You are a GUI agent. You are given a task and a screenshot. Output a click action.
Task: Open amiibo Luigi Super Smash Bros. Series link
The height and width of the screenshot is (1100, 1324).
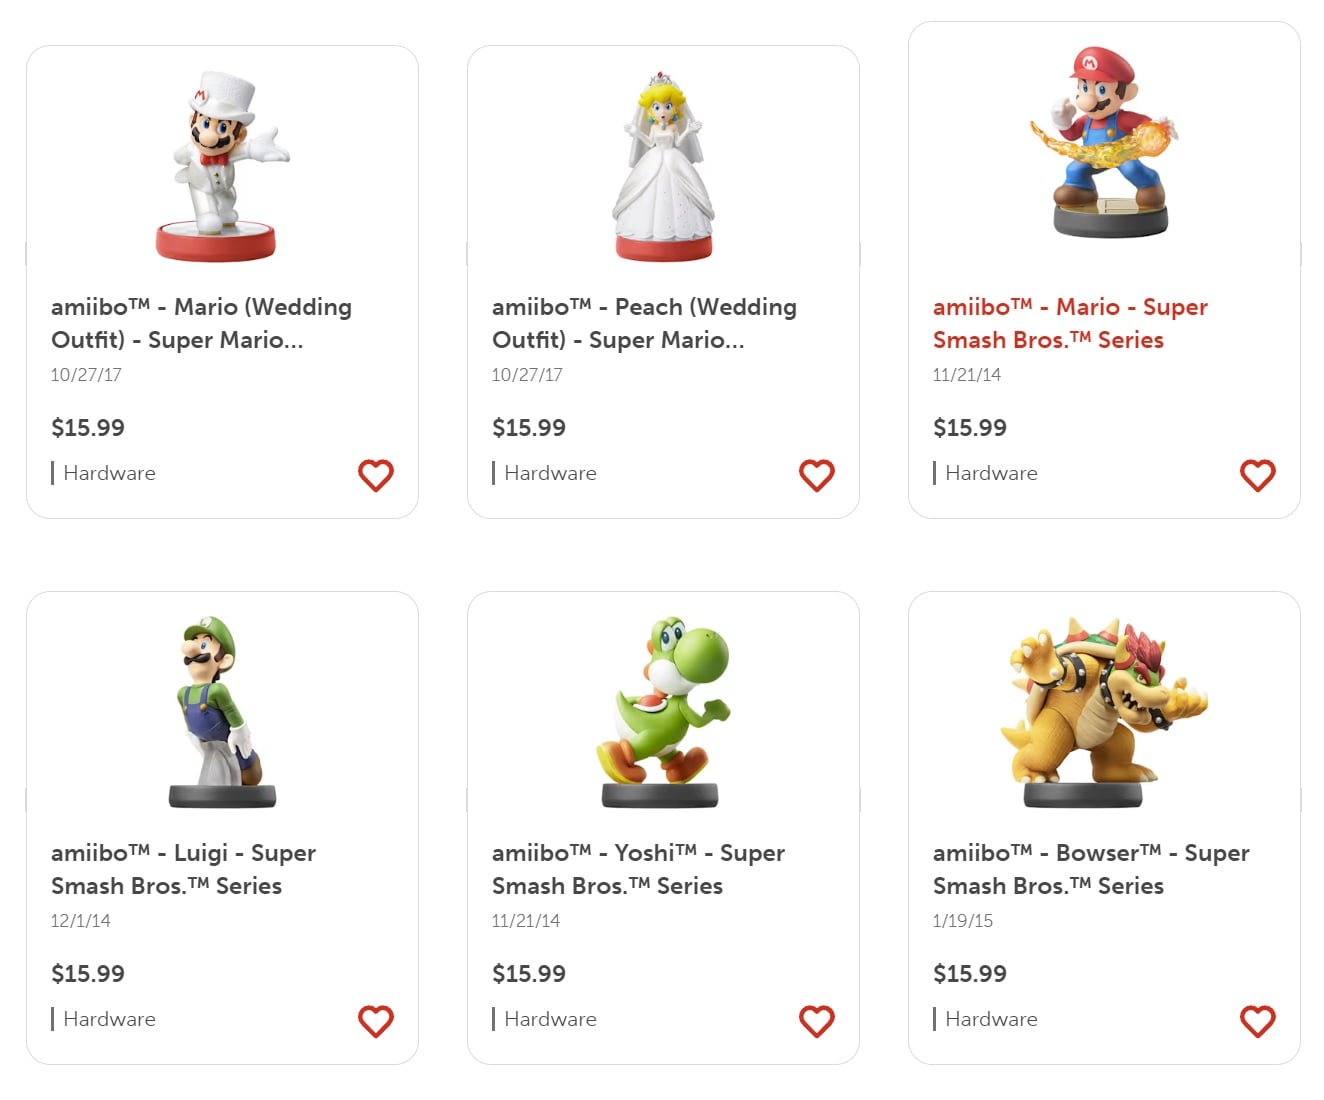click(183, 869)
